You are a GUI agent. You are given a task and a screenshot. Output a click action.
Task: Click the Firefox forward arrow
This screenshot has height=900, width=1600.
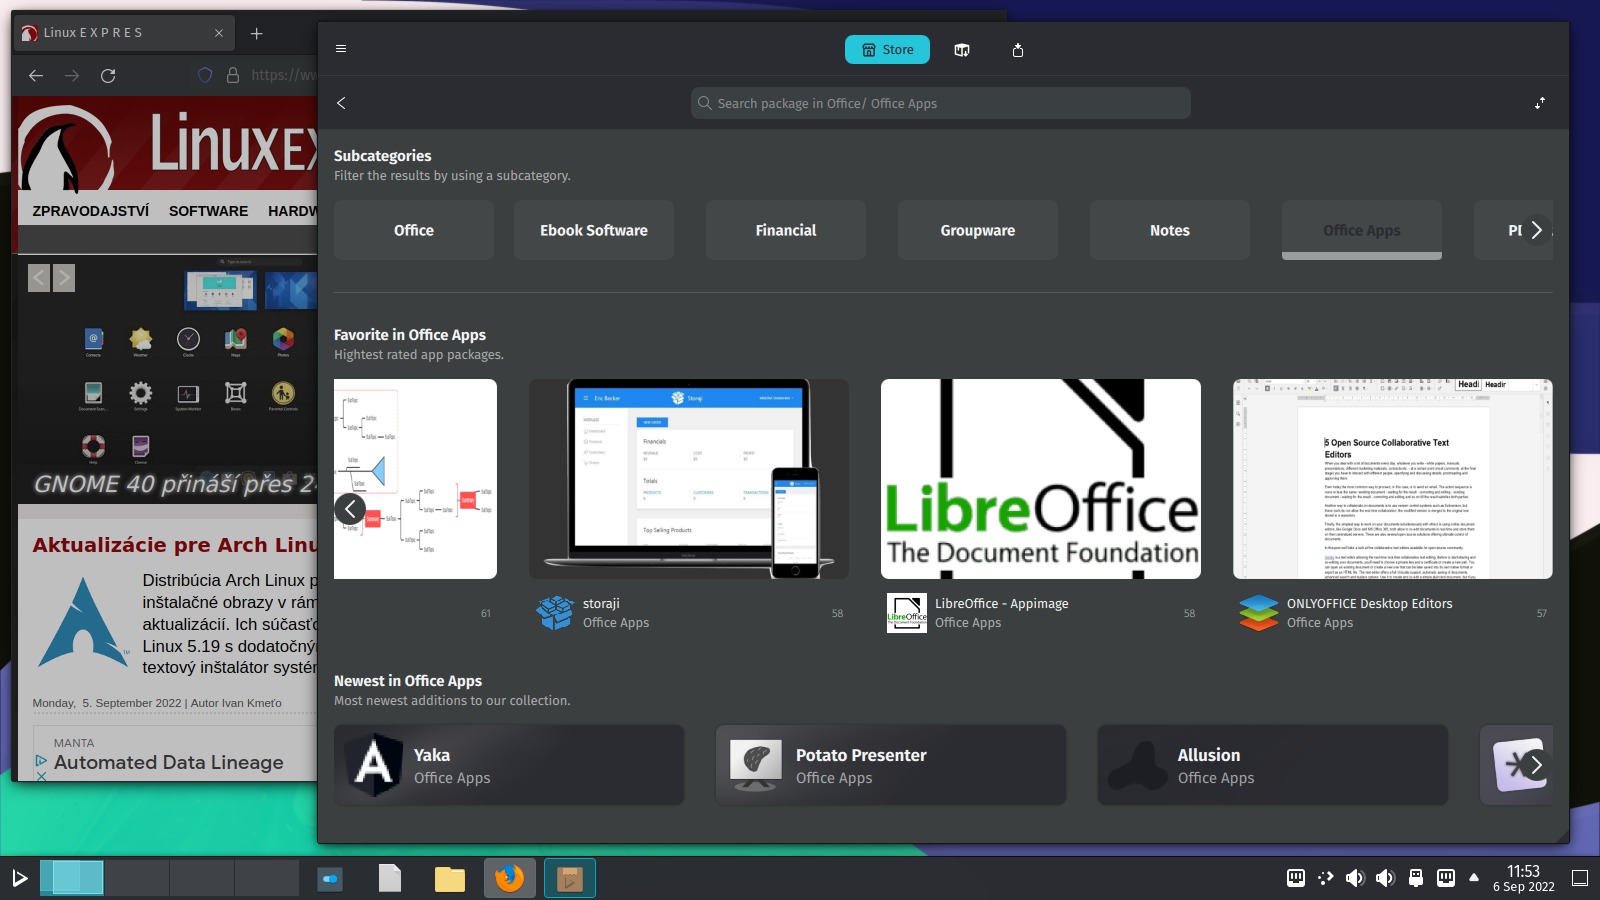(x=72, y=75)
